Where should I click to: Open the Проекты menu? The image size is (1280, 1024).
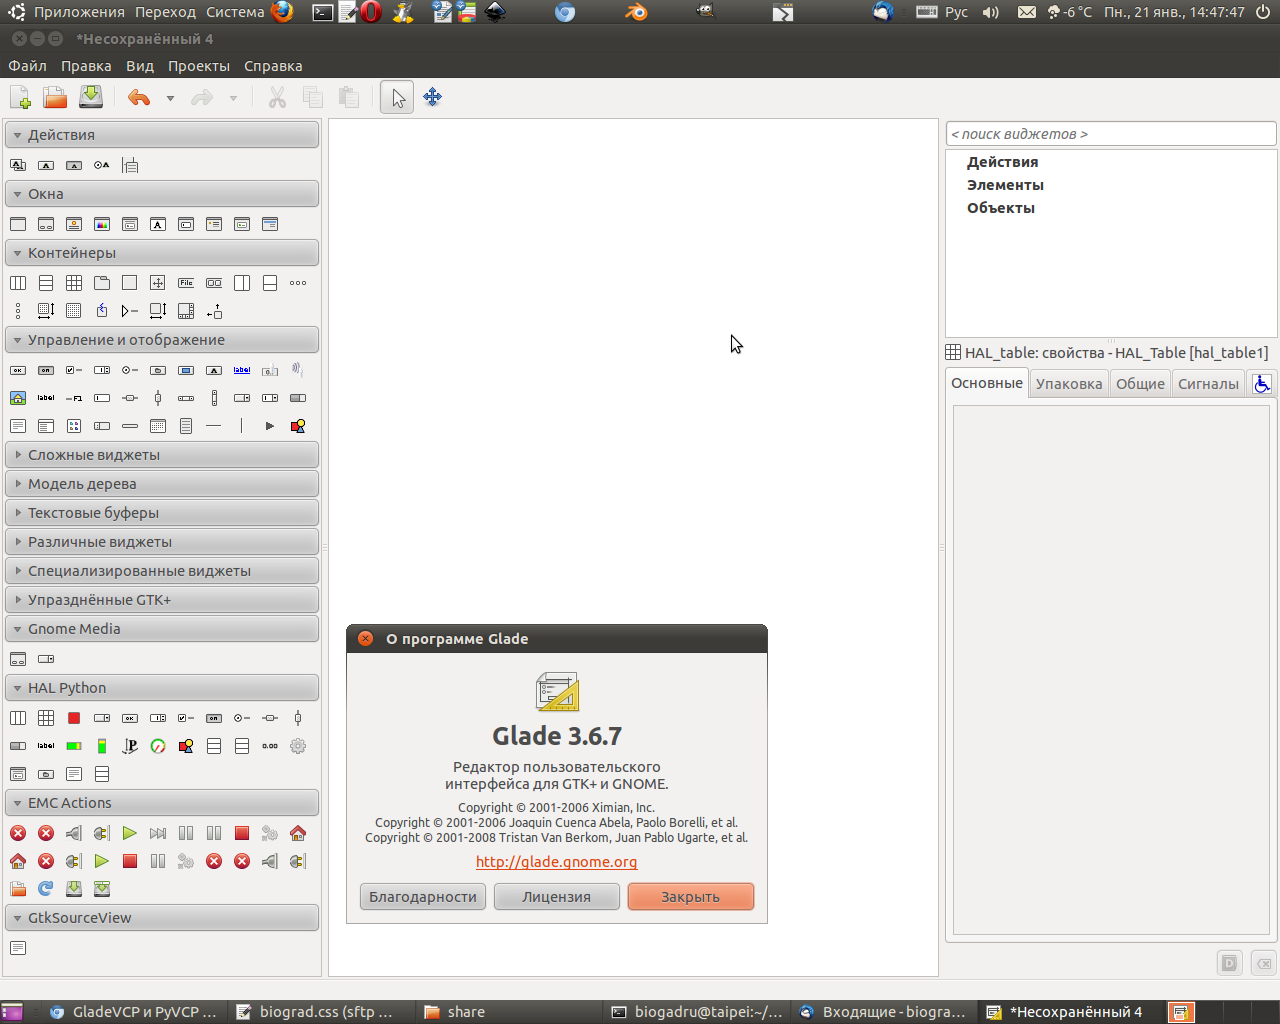[199, 66]
